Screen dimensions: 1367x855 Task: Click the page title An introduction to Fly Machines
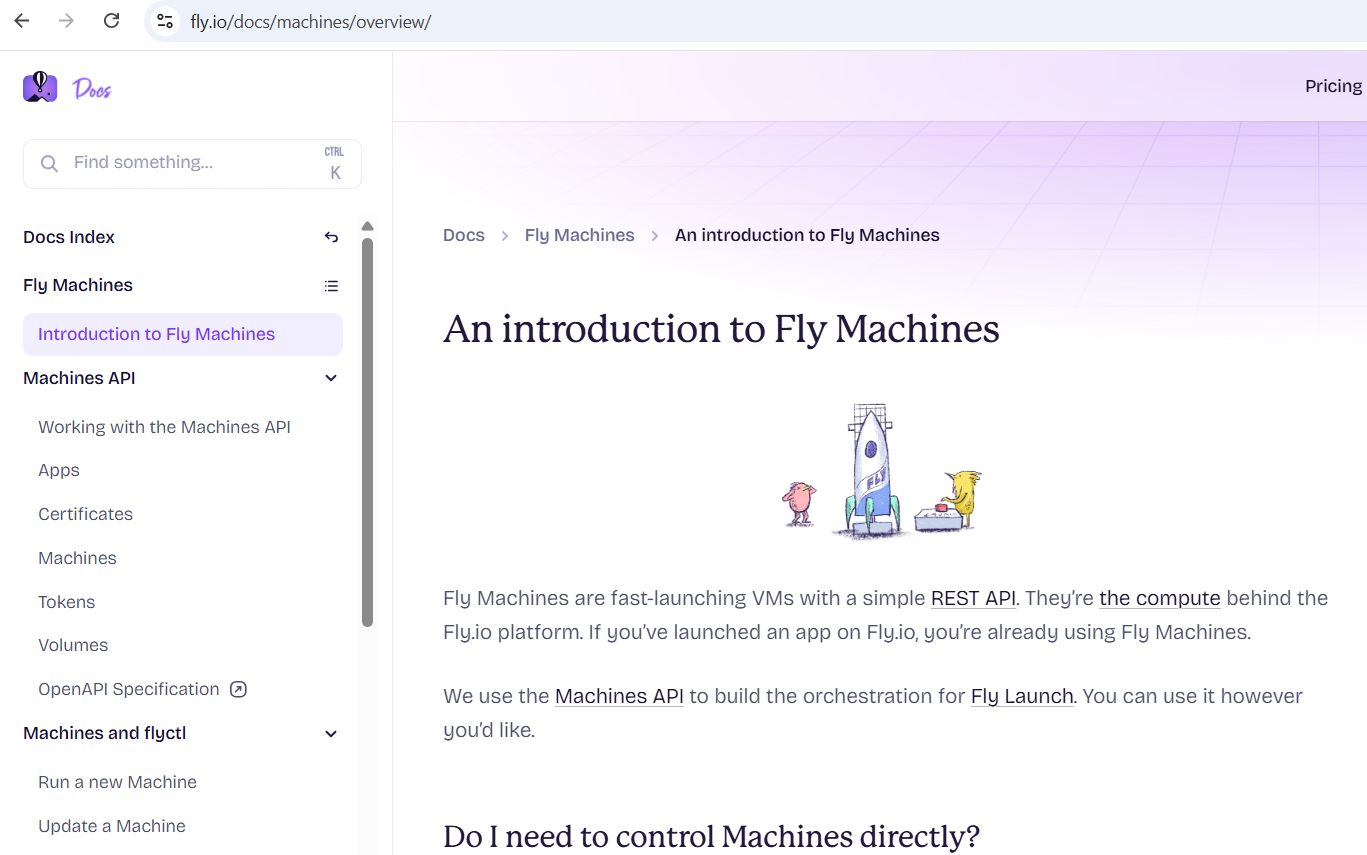[x=721, y=329]
